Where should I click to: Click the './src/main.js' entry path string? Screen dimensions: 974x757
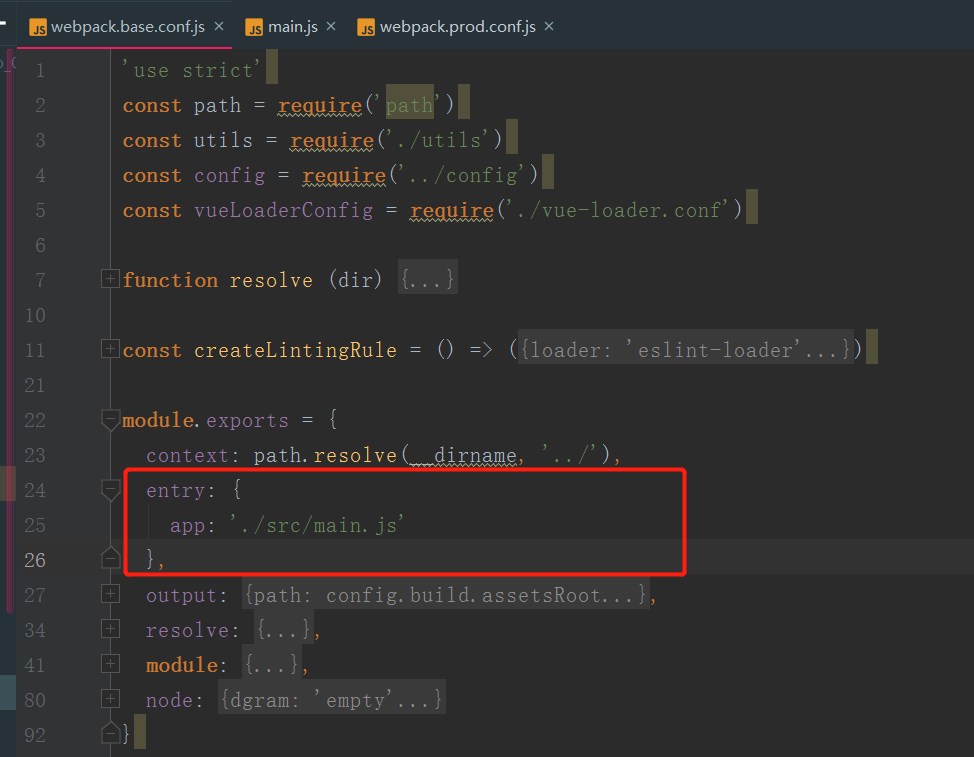click(317, 525)
